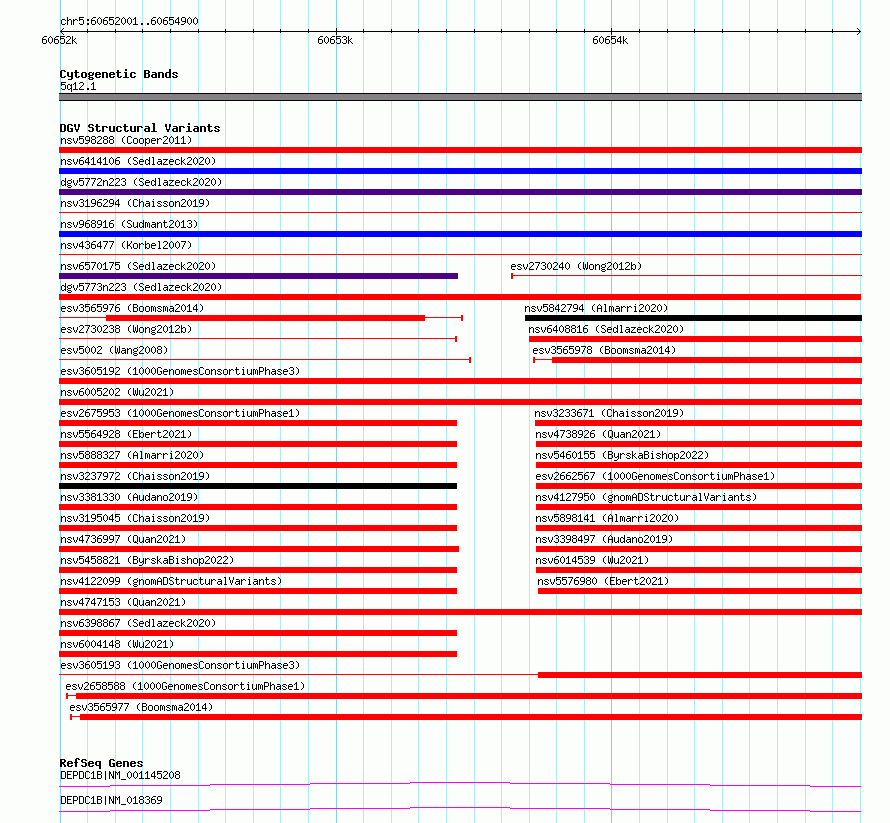Click the blue bar under nsv968916

(x=460, y=234)
